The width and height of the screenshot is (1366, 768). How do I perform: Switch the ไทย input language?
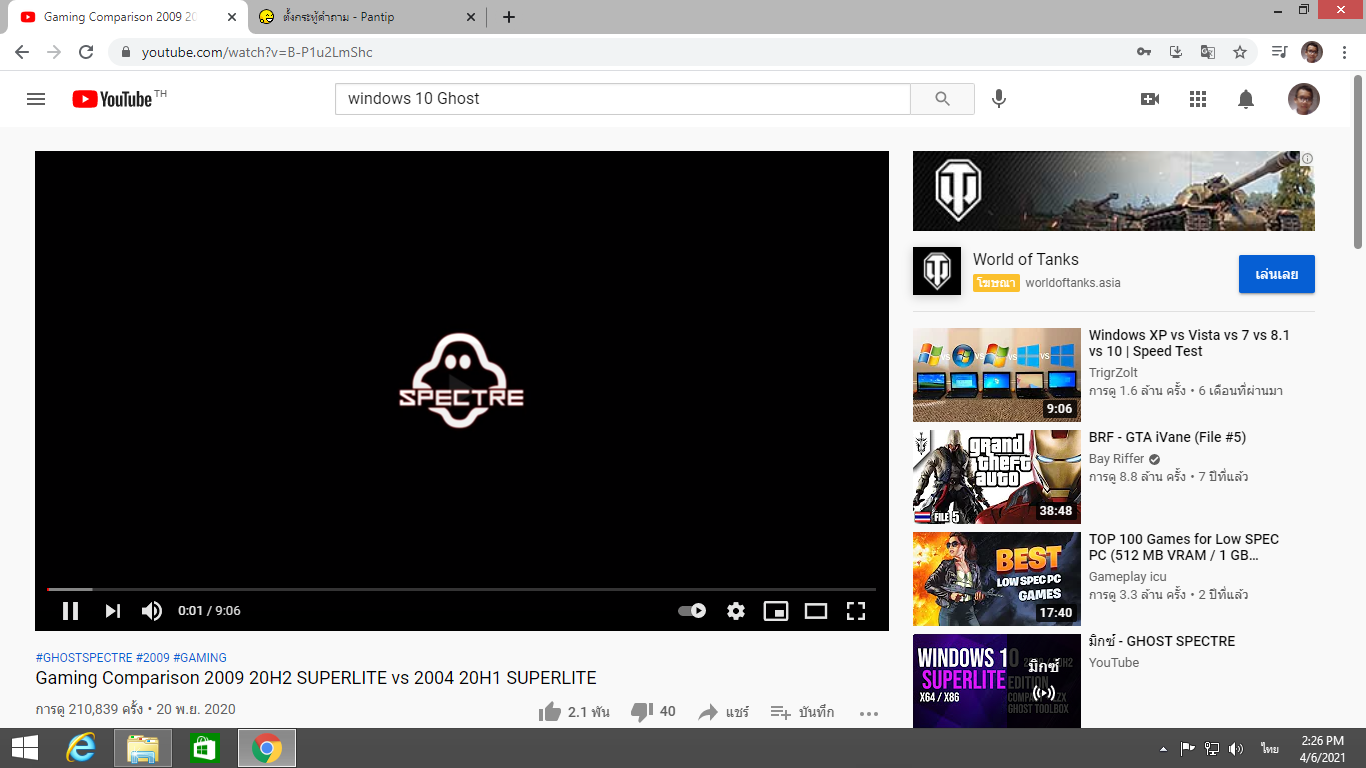point(1269,748)
